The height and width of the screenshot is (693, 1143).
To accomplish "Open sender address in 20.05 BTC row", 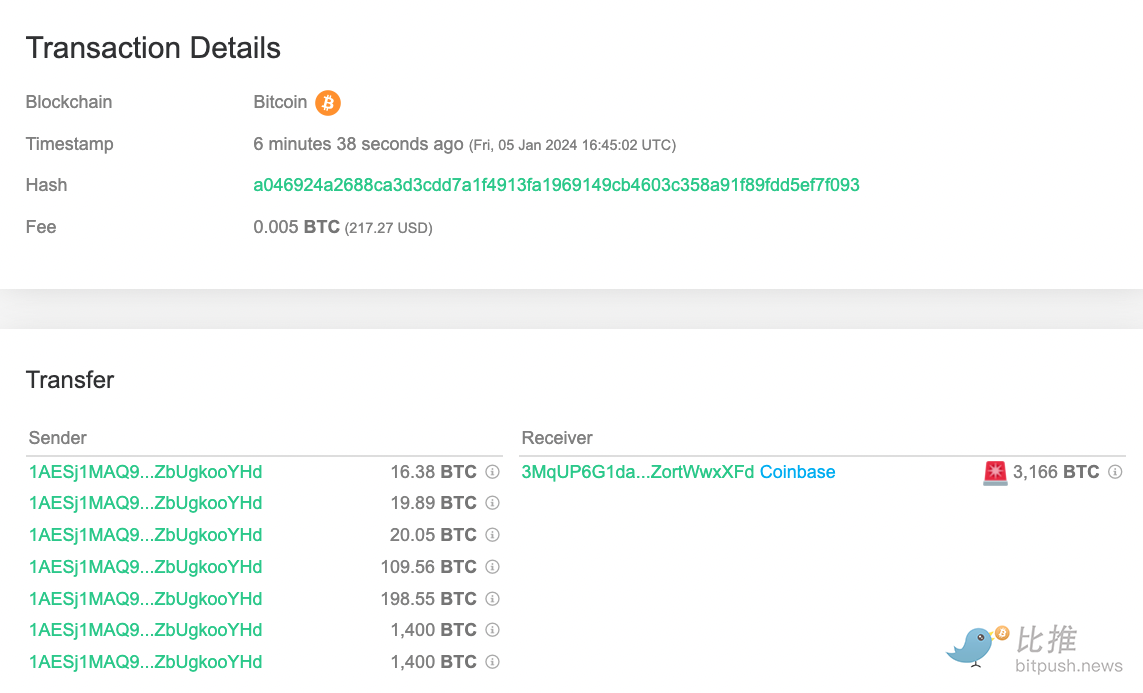I will click(146, 535).
